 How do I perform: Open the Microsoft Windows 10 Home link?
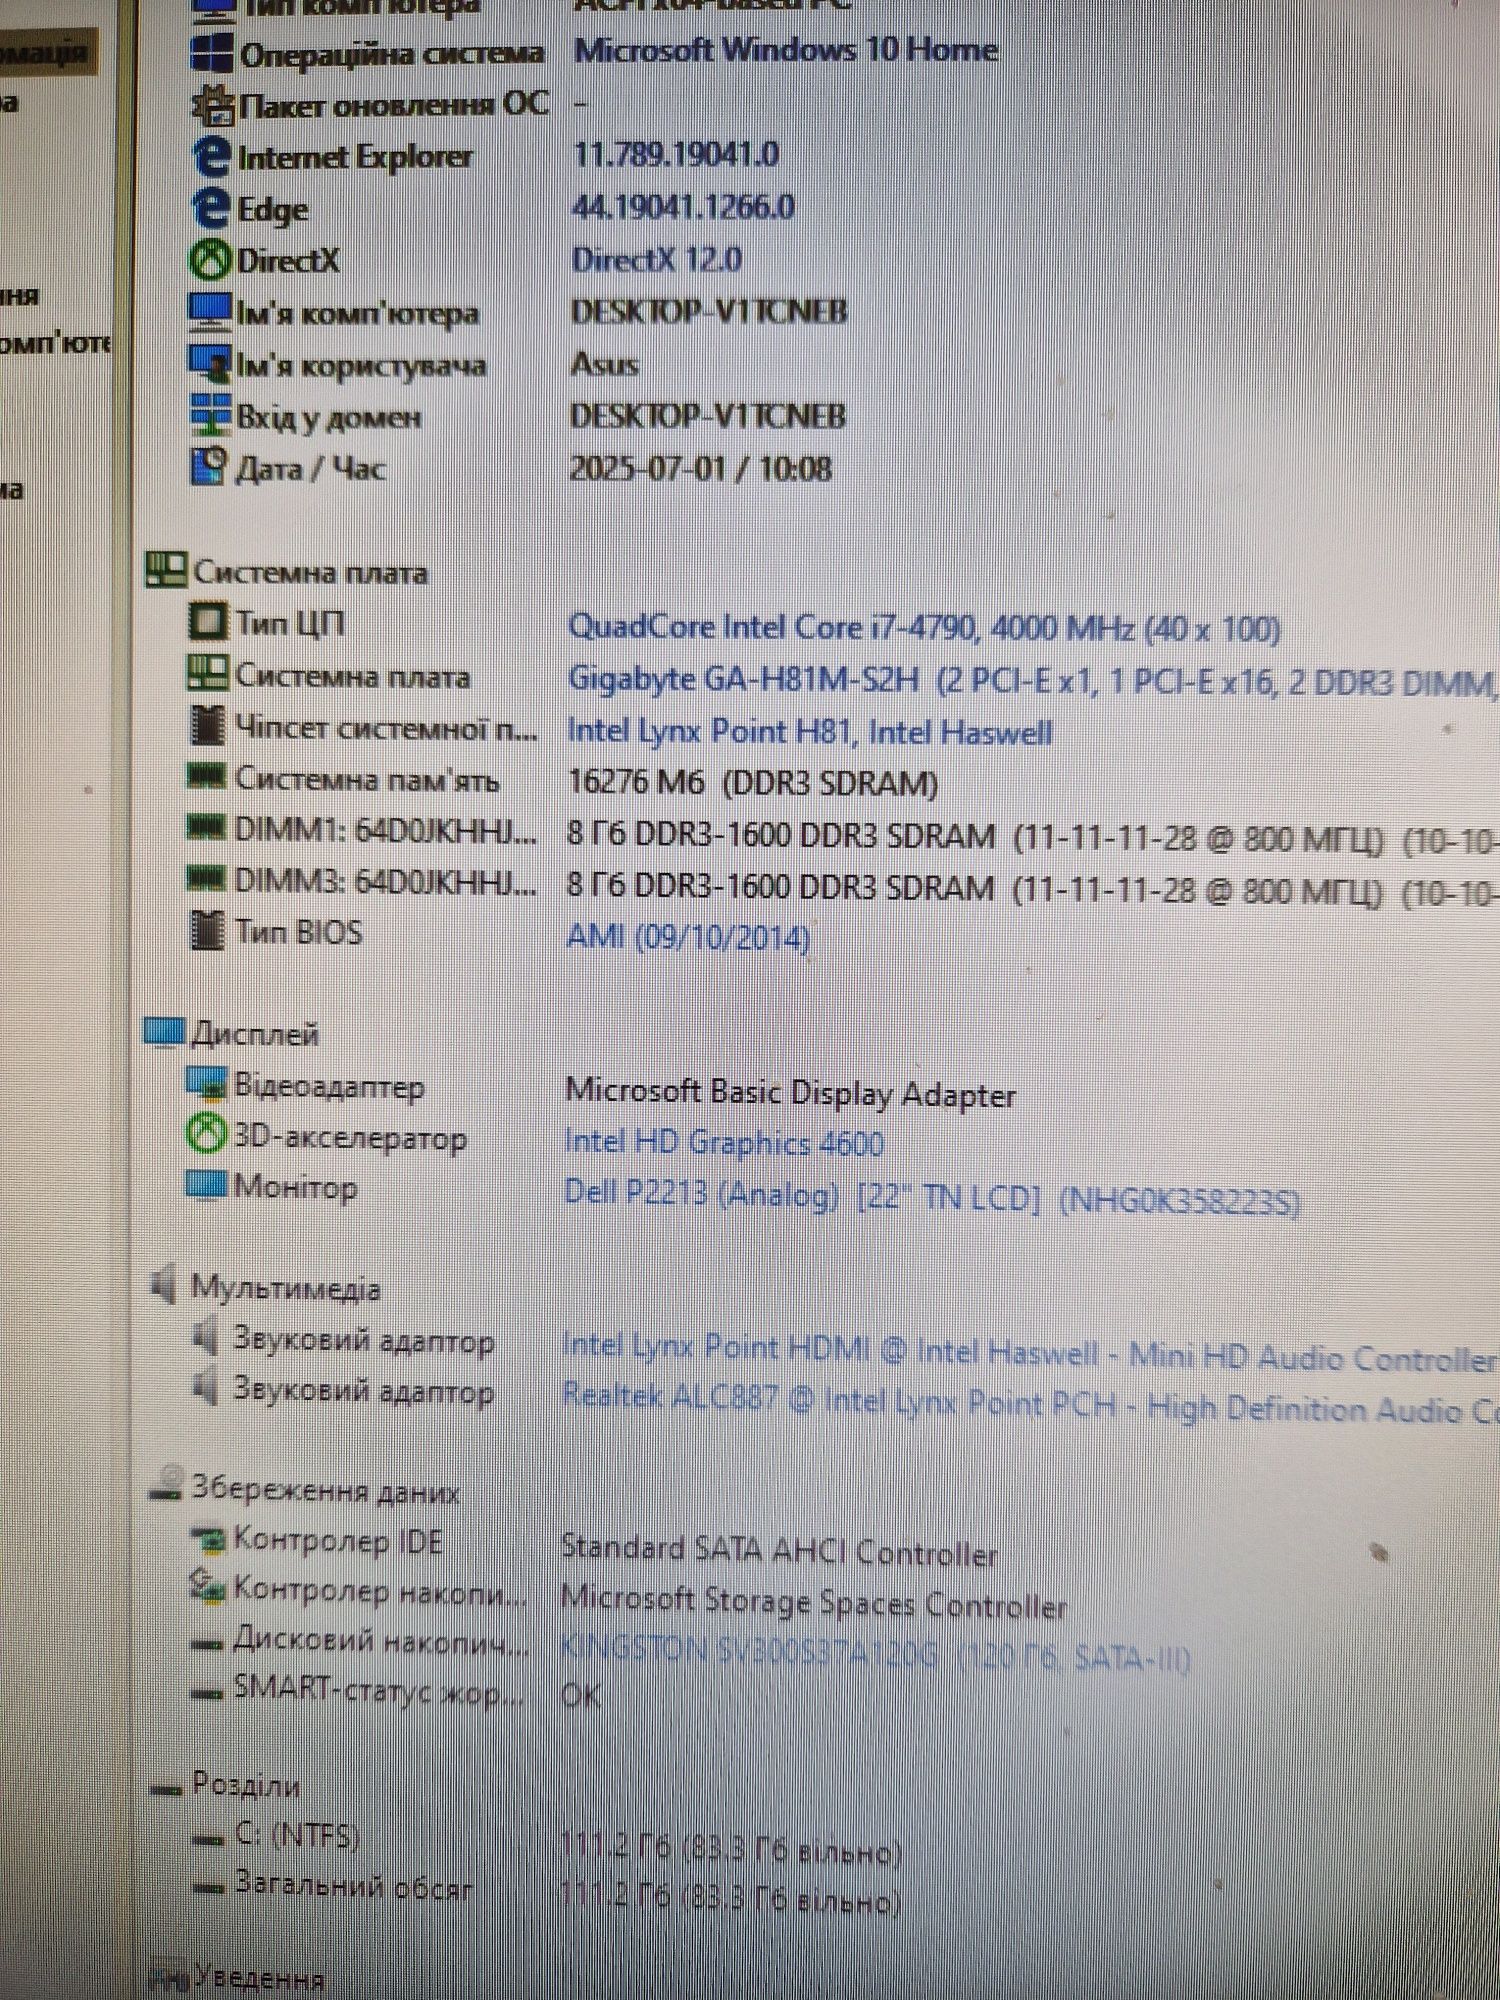point(786,50)
